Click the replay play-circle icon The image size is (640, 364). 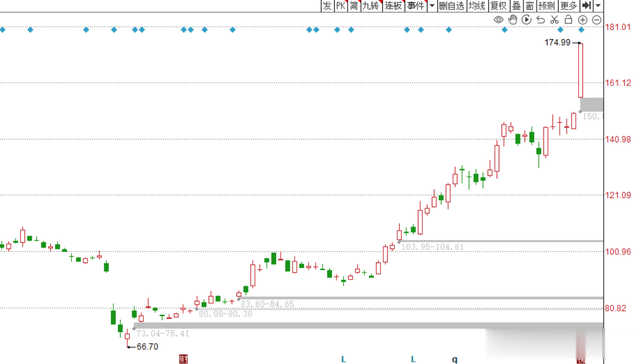click(x=527, y=20)
